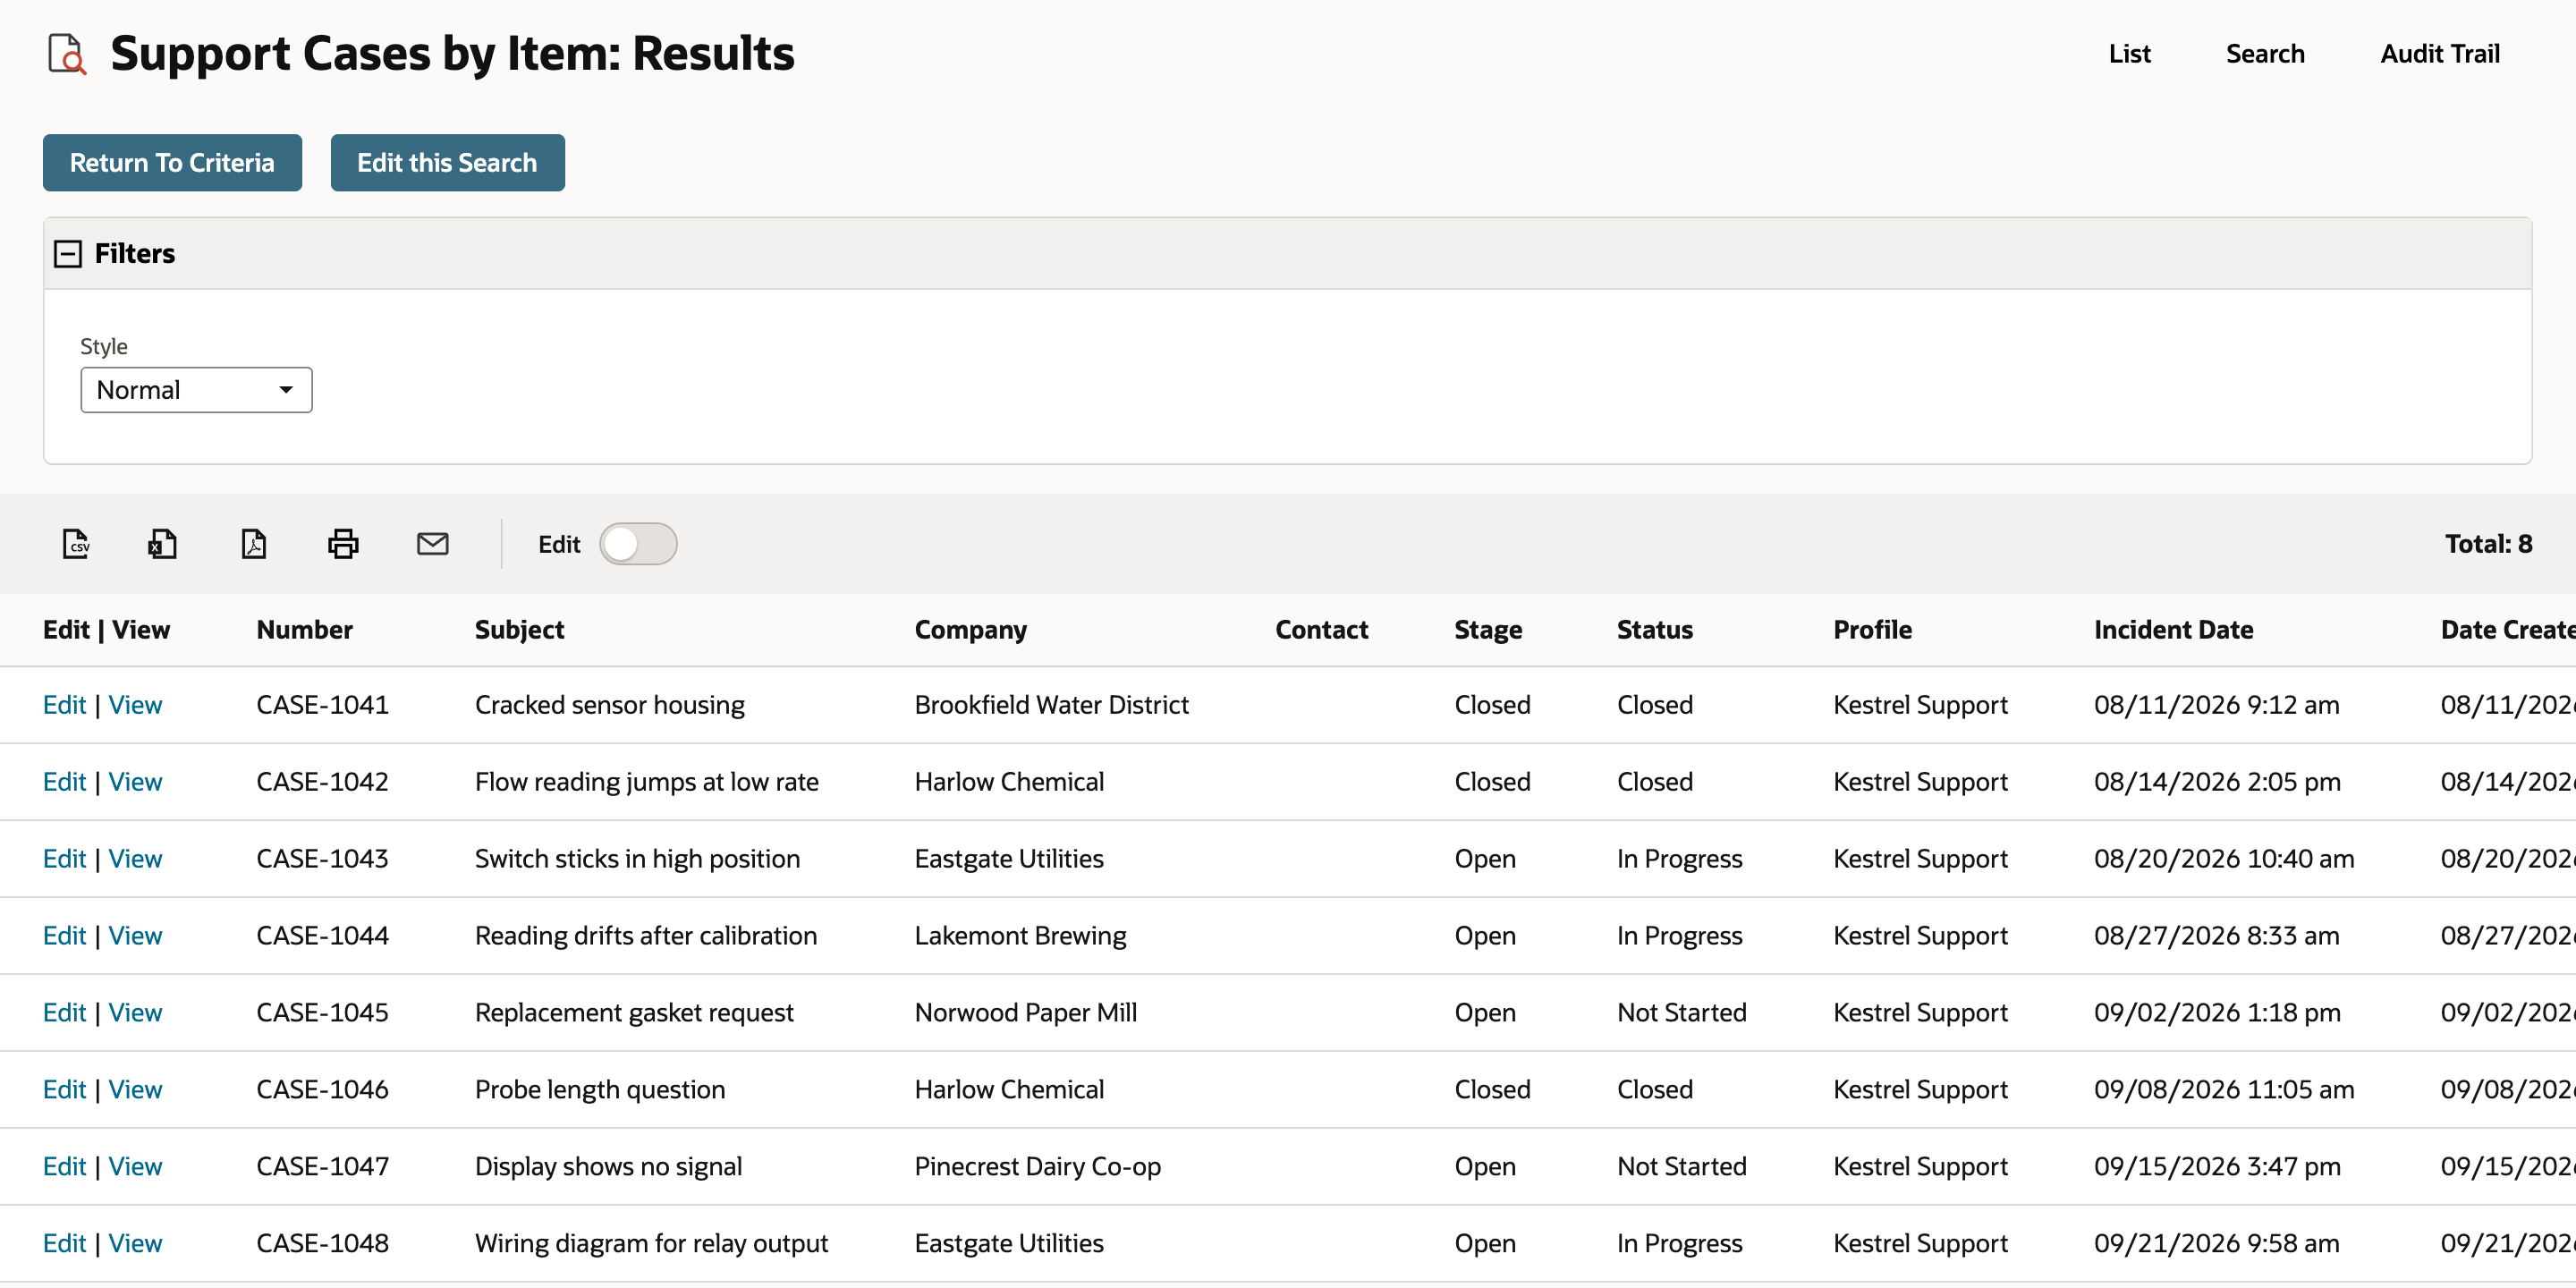View case CASE-1046

(x=135, y=1090)
